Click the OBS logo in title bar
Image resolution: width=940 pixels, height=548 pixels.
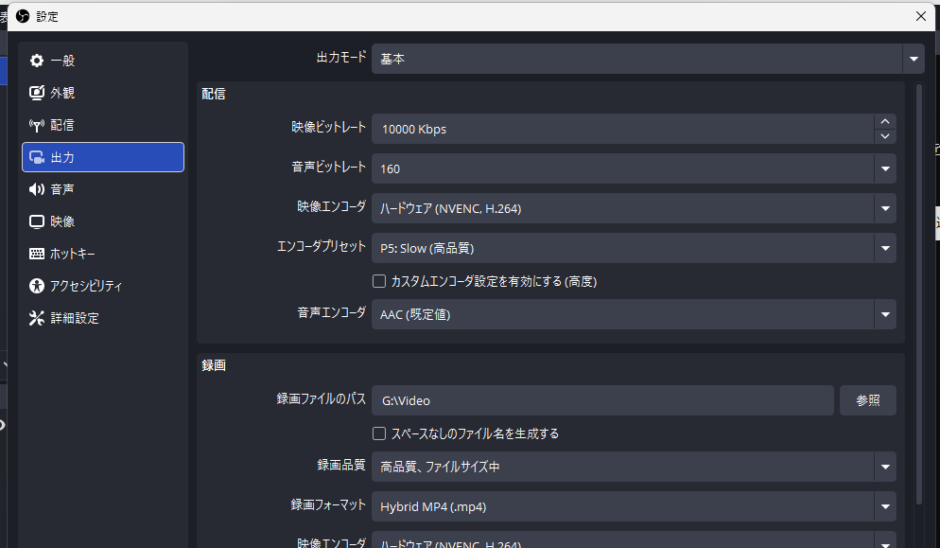click(x=23, y=16)
